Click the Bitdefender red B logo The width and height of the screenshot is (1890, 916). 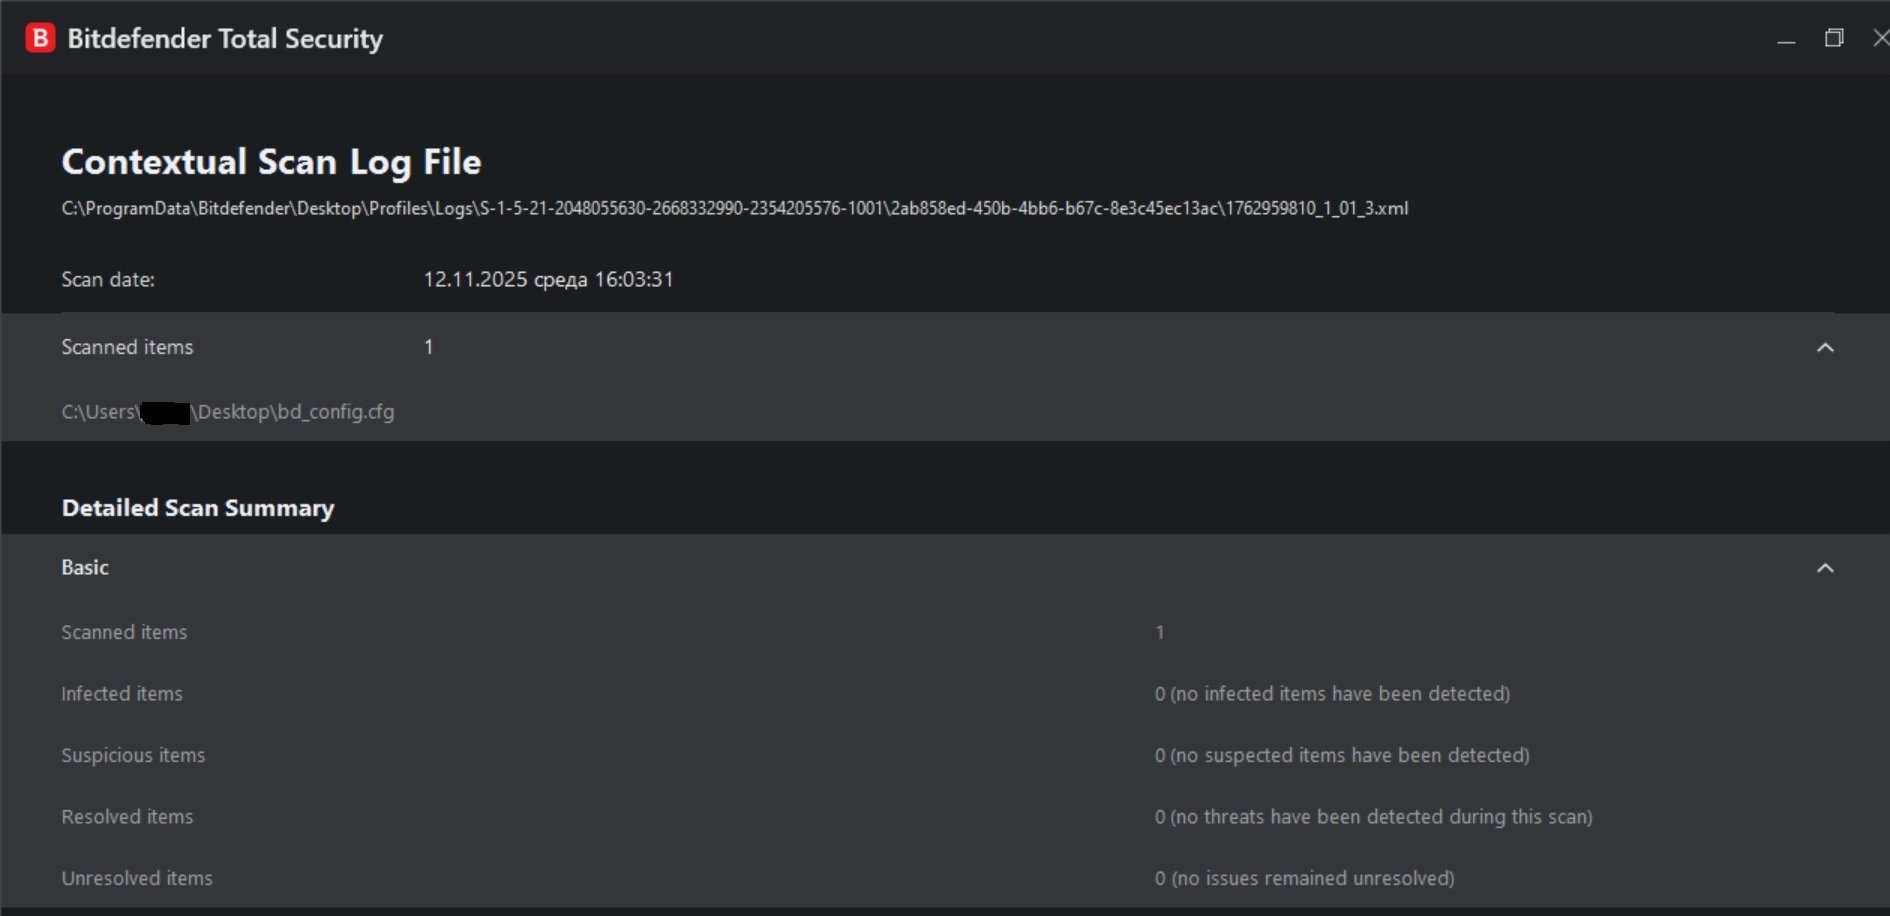(x=40, y=39)
